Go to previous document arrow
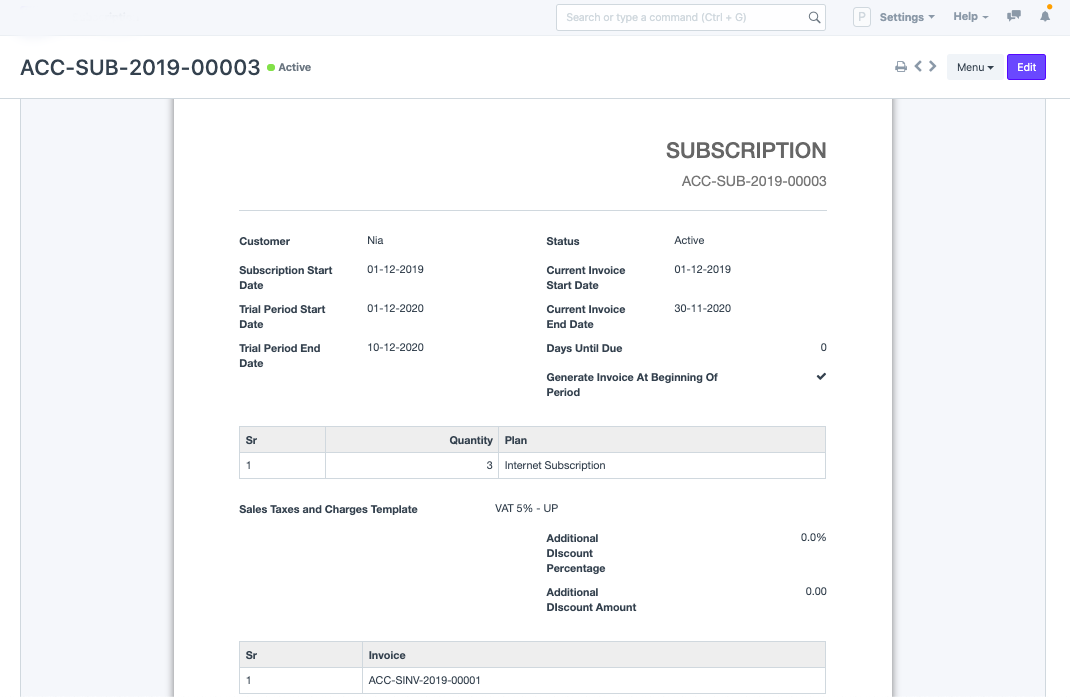The height and width of the screenshot is (697, 1070). pos(918,67)
